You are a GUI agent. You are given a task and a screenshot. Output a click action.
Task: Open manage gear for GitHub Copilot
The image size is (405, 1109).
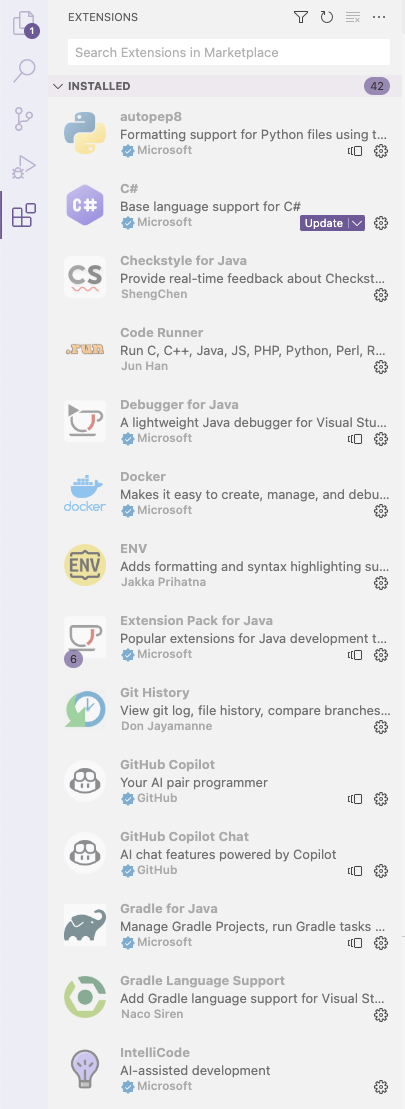click(381, 799)
